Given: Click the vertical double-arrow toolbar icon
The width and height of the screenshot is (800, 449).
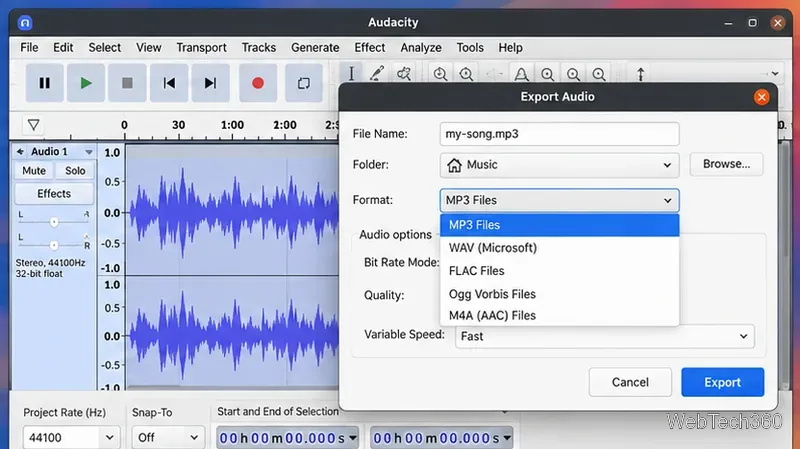Looking at the screenshot, I should click(641, 74).
